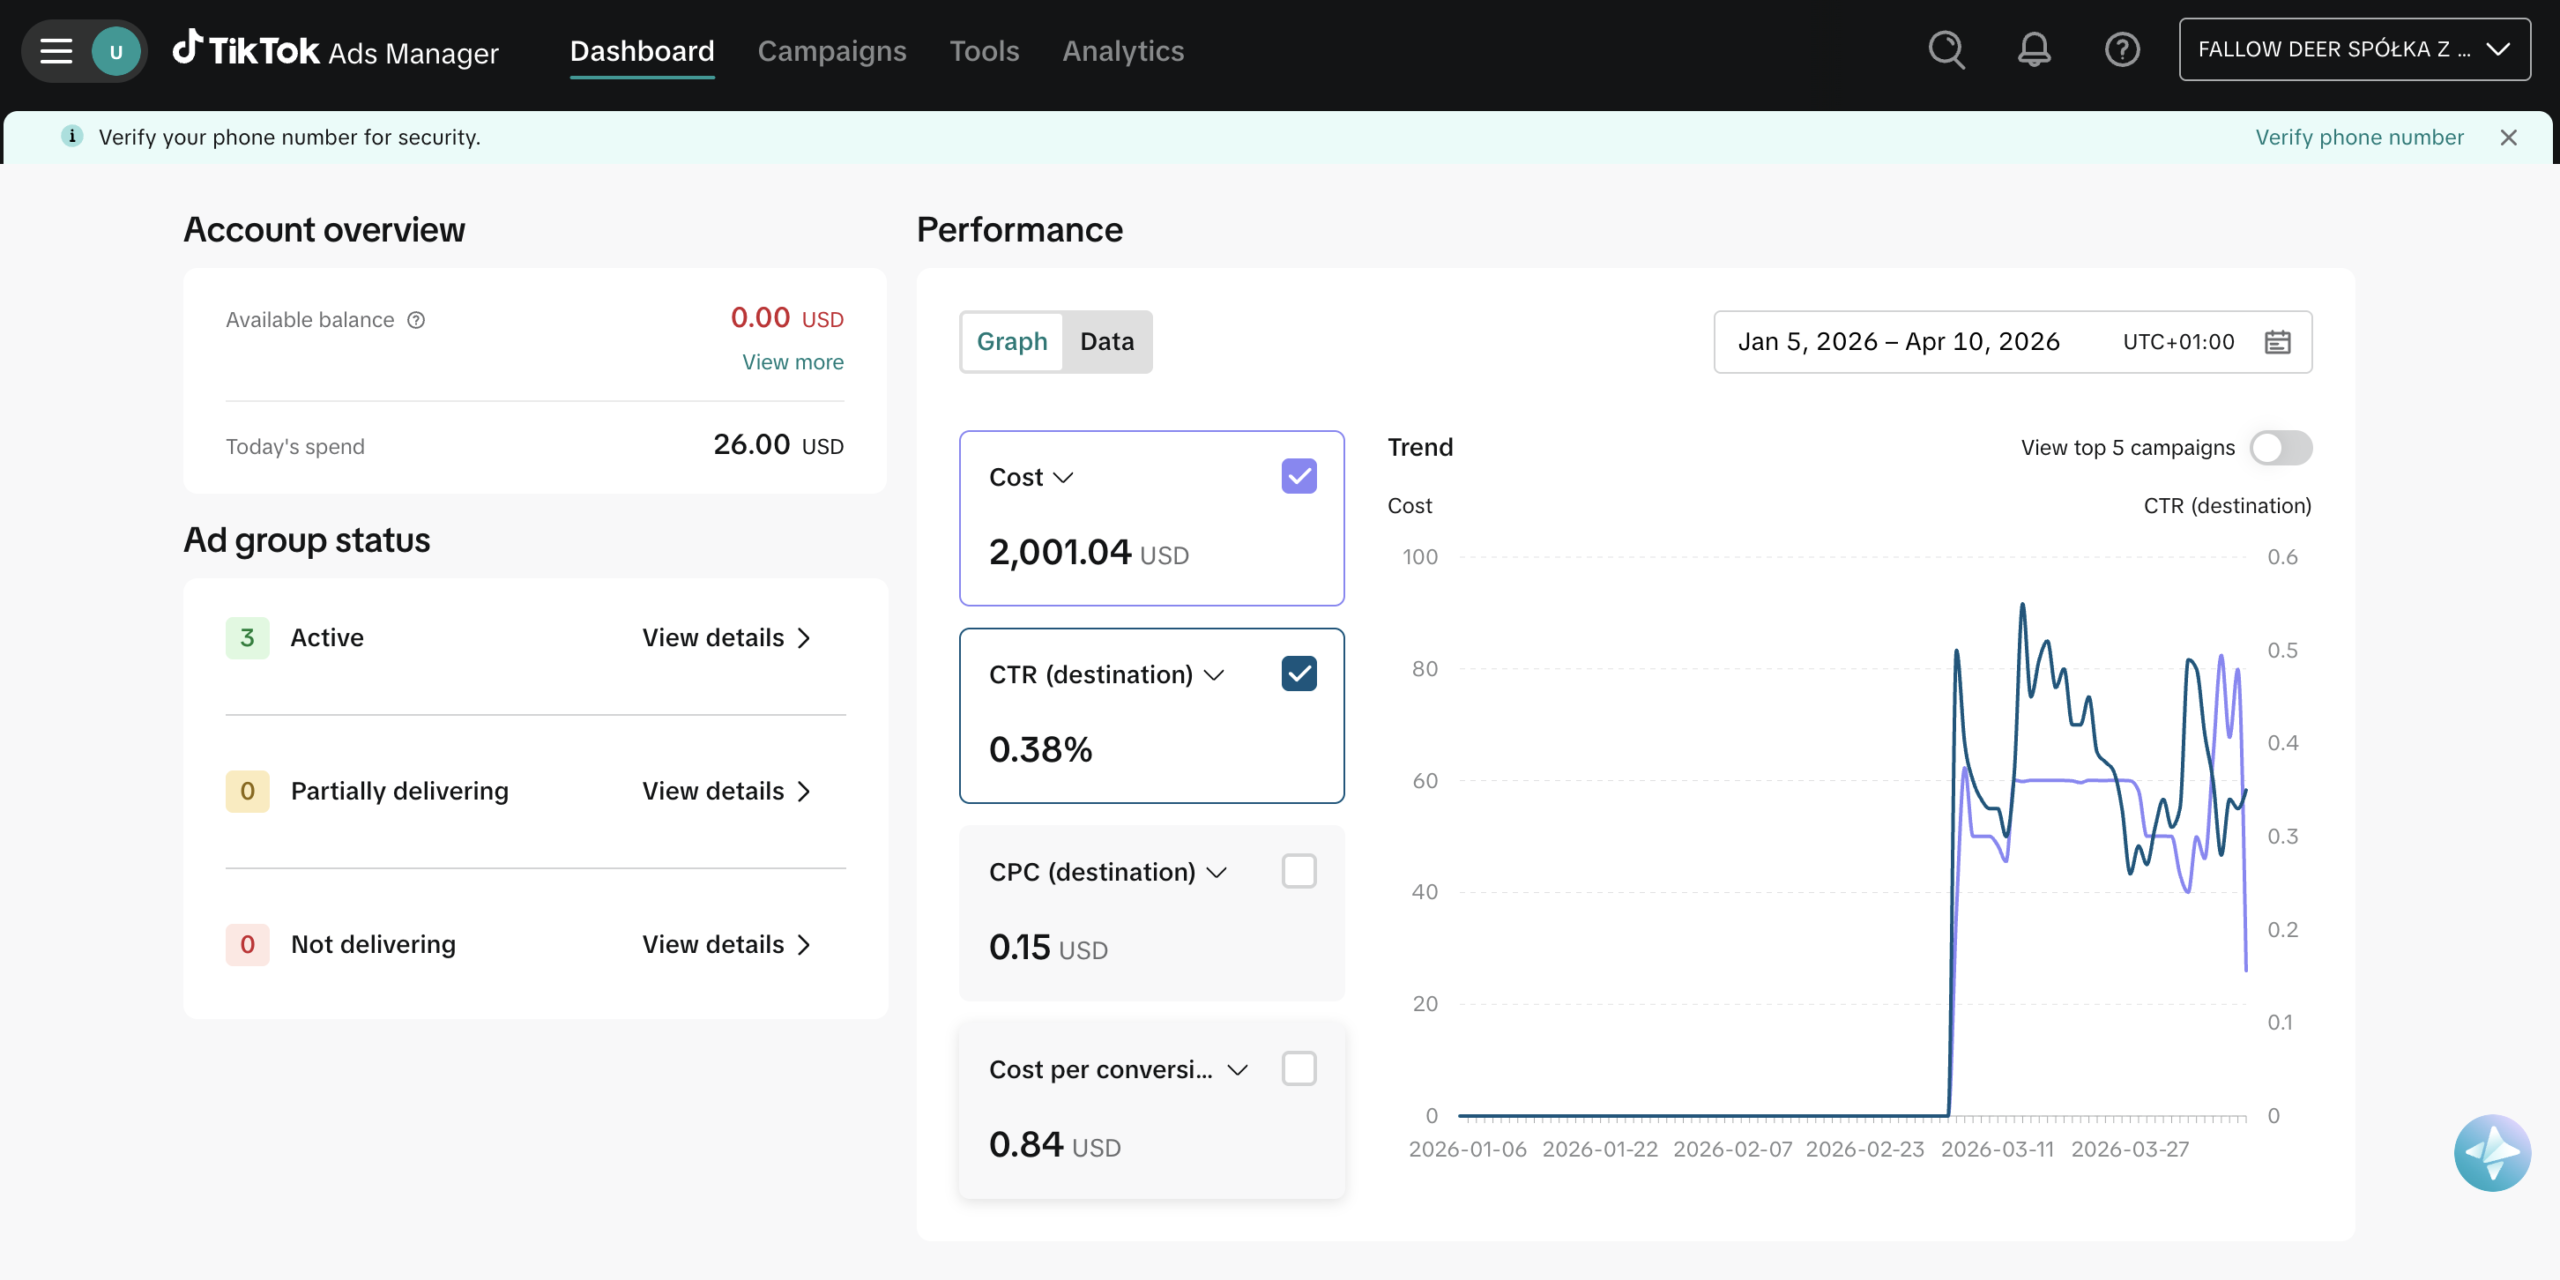The image size is (2560, 1280).
Task: Click the user avatar icon
Action: coord(116,51)
